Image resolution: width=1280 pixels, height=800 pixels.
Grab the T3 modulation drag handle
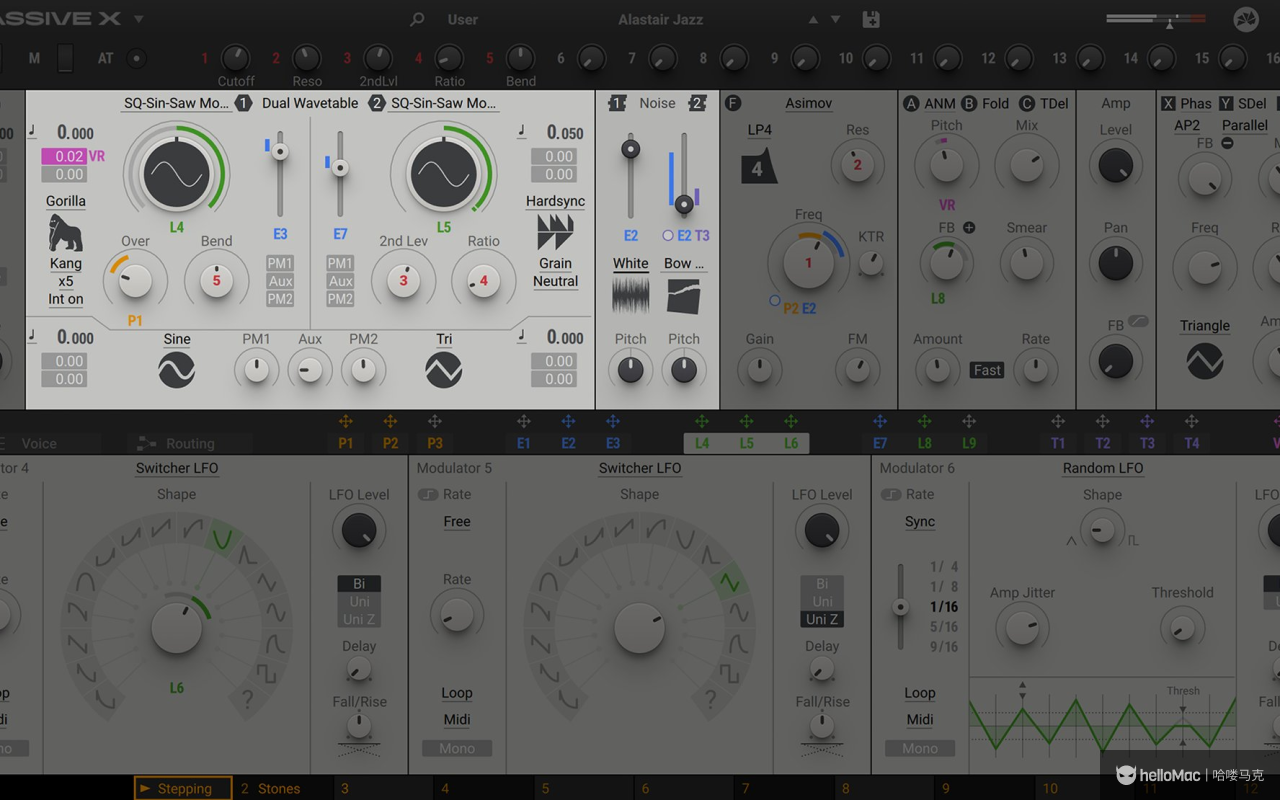point(1147,421)
